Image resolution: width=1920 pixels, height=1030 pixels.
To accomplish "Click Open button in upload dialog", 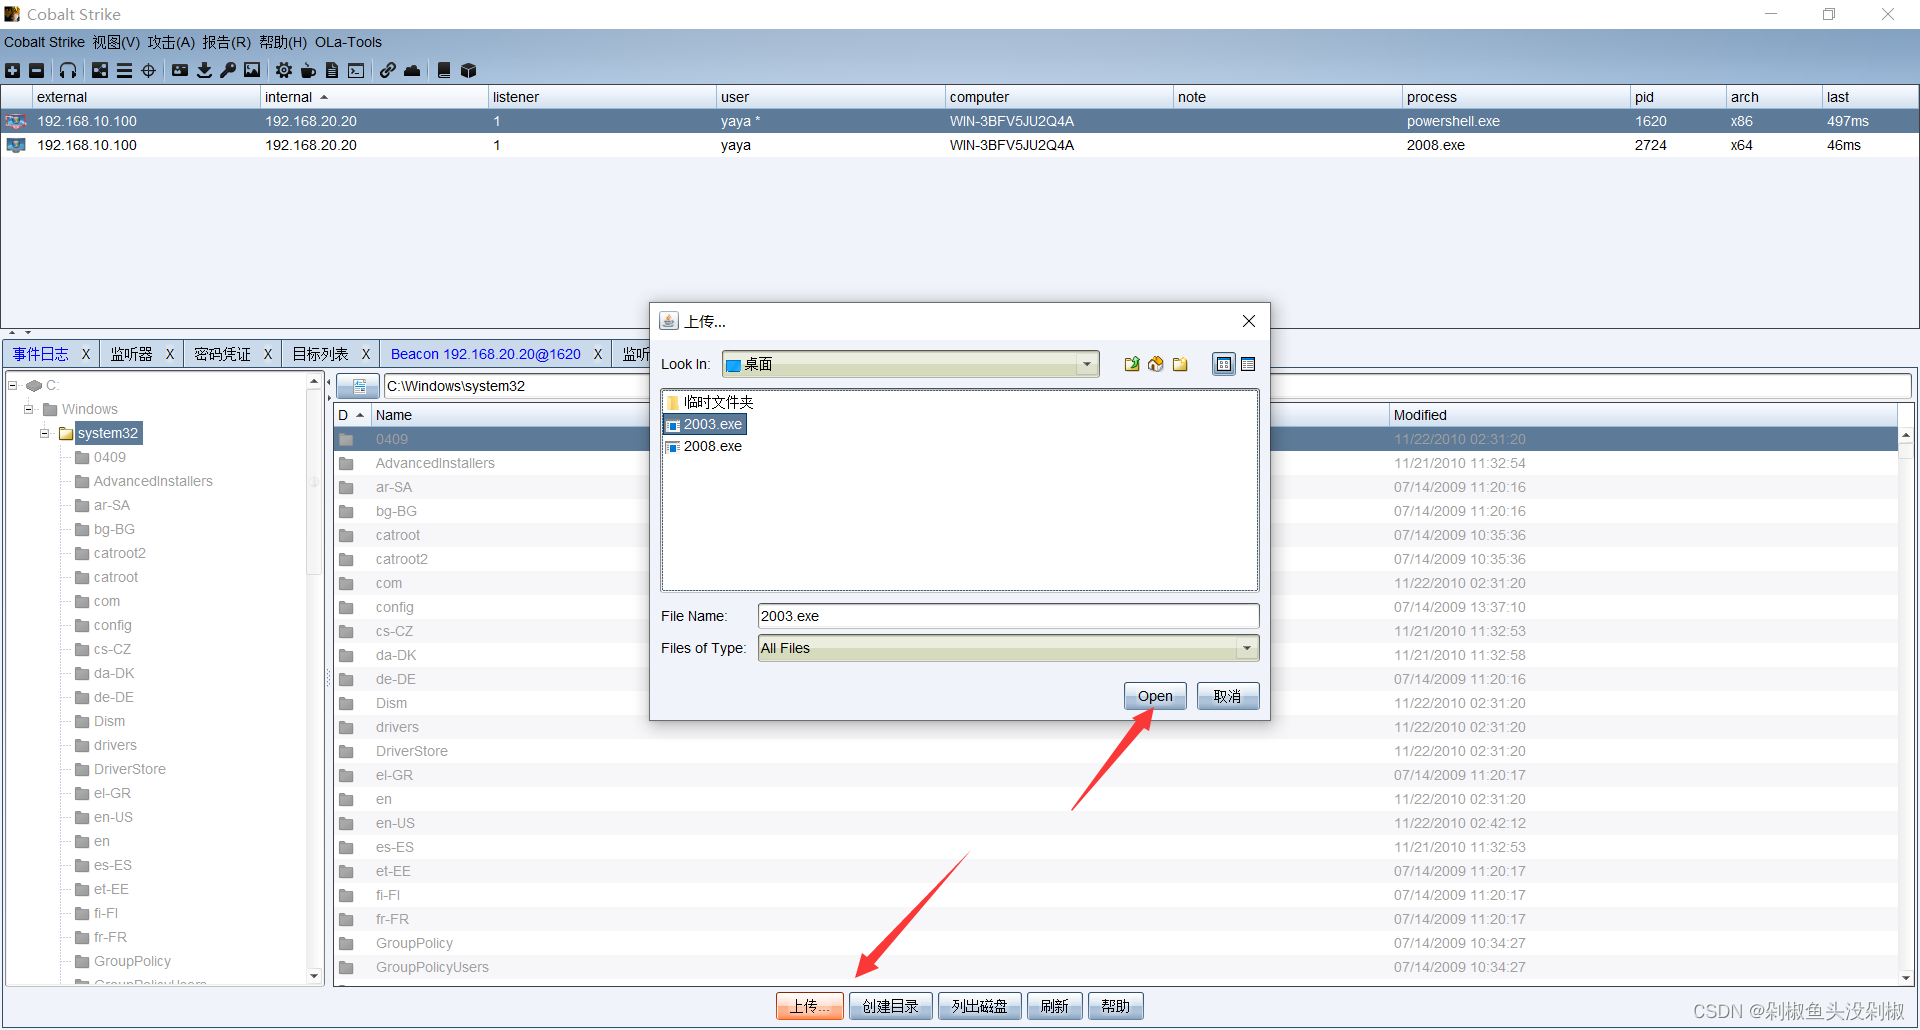I will (x=1155, y=696).
